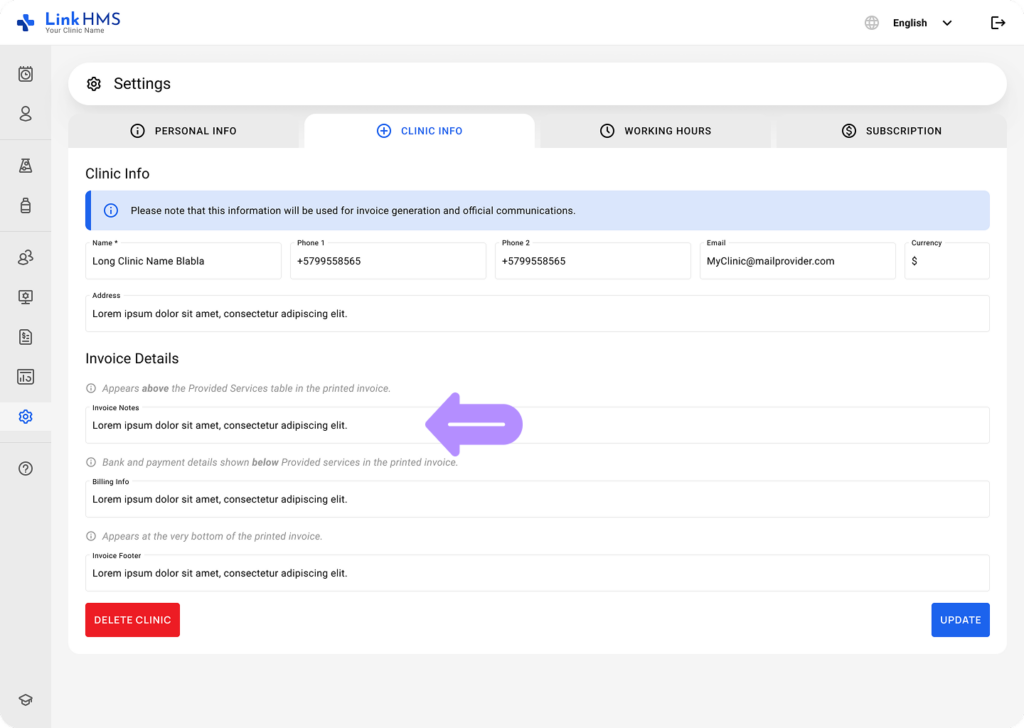Select the highlighted Settings gear icon
1024x728 pixels.
click(25, 416)
